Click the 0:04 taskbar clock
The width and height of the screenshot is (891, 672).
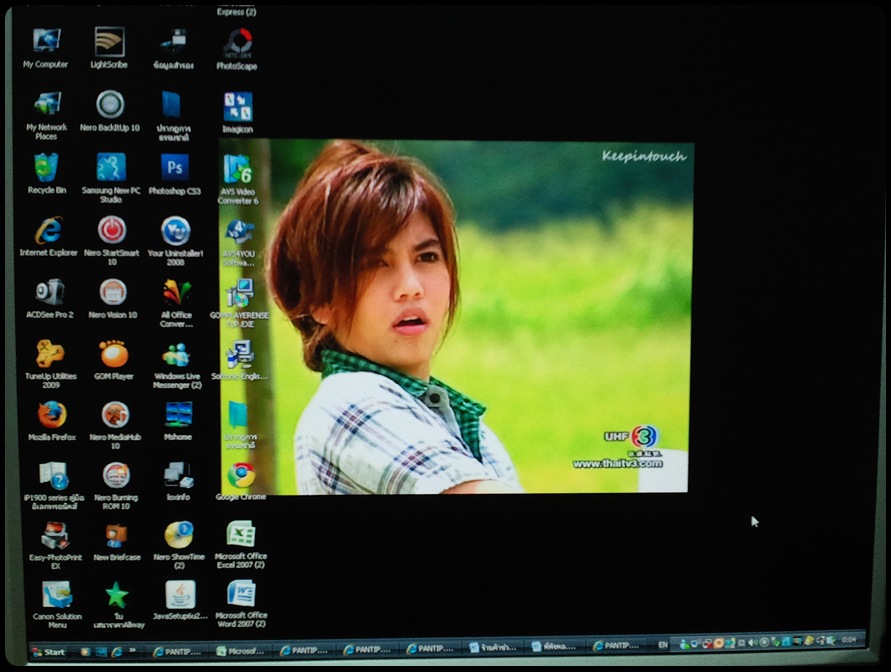pos(849,640)
